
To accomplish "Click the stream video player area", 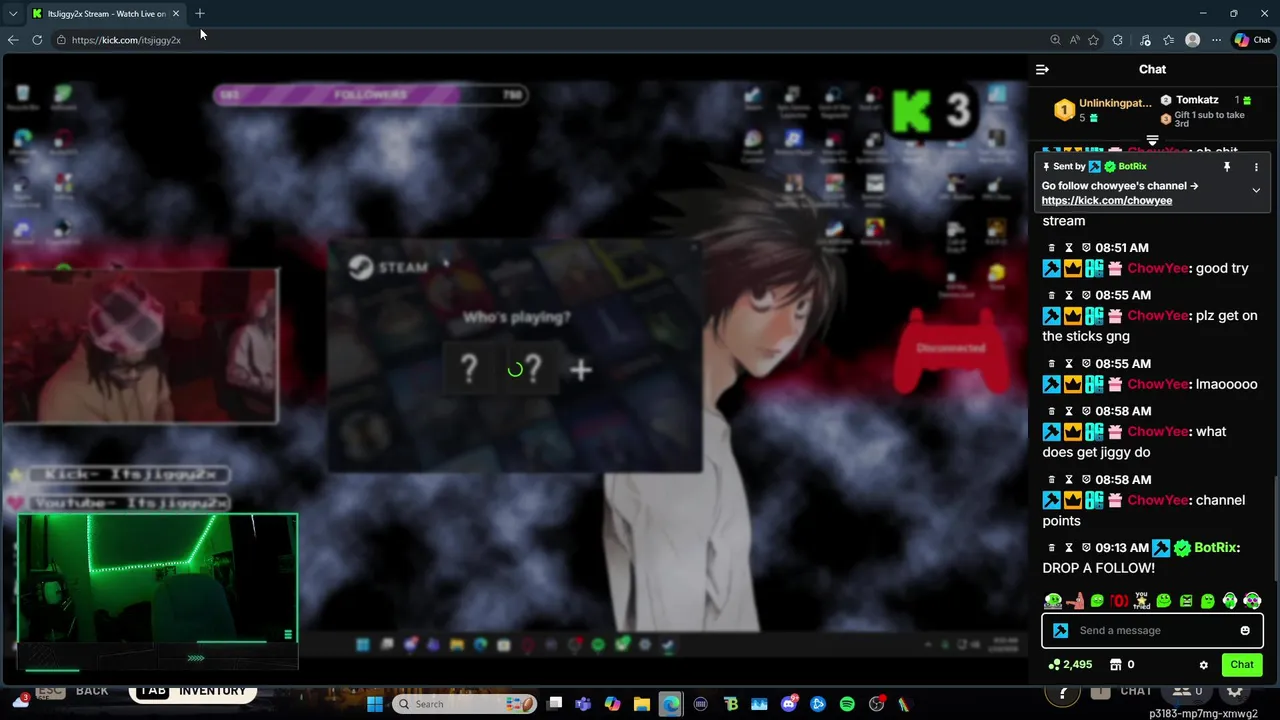I will (514, 370).
